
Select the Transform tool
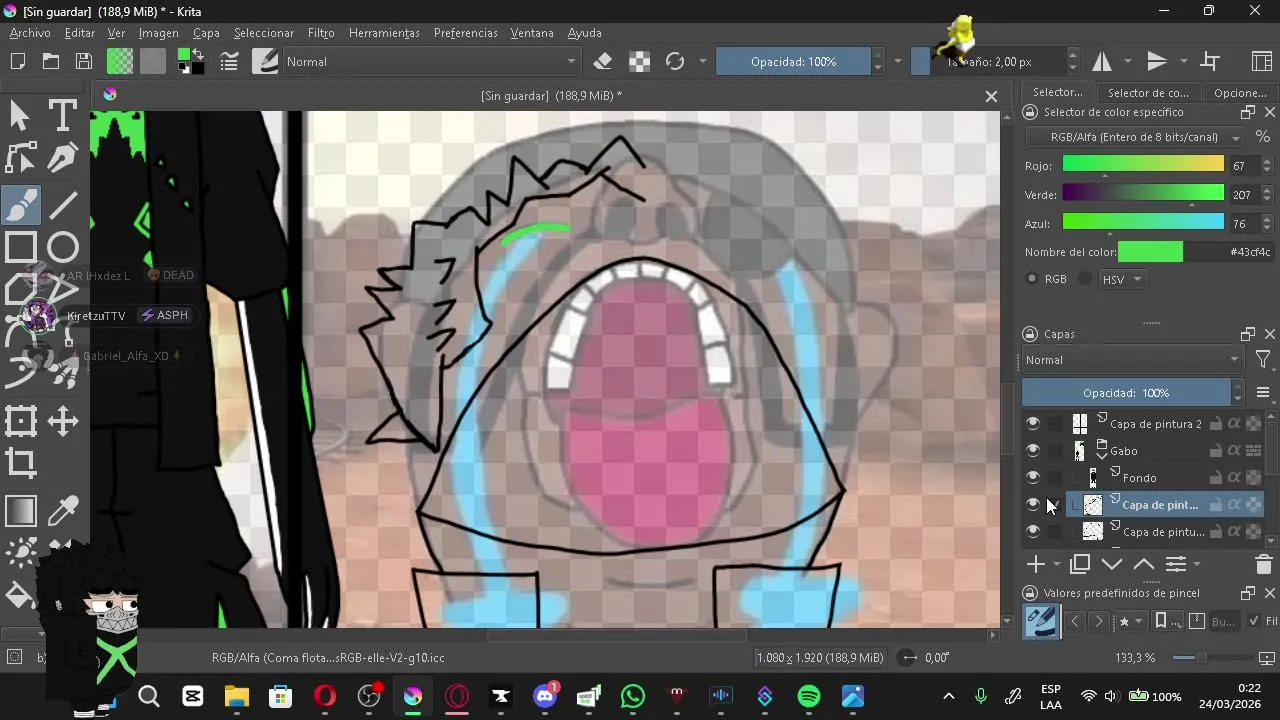coord(20,421)
